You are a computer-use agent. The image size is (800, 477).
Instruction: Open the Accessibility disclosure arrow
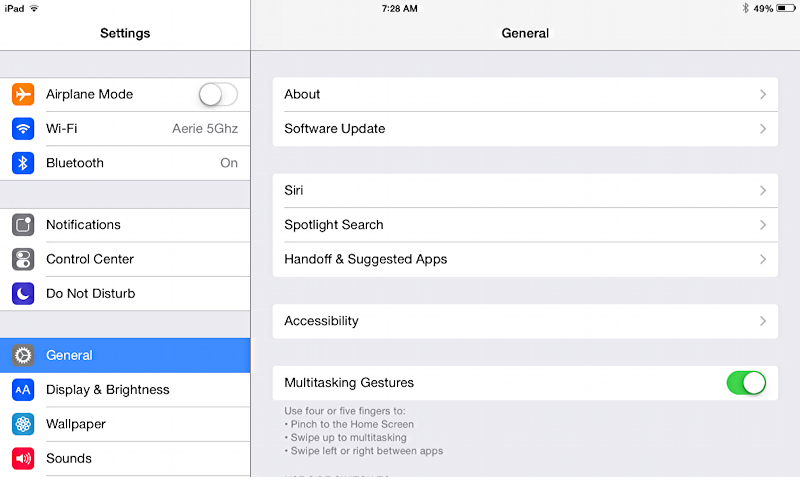763,321
